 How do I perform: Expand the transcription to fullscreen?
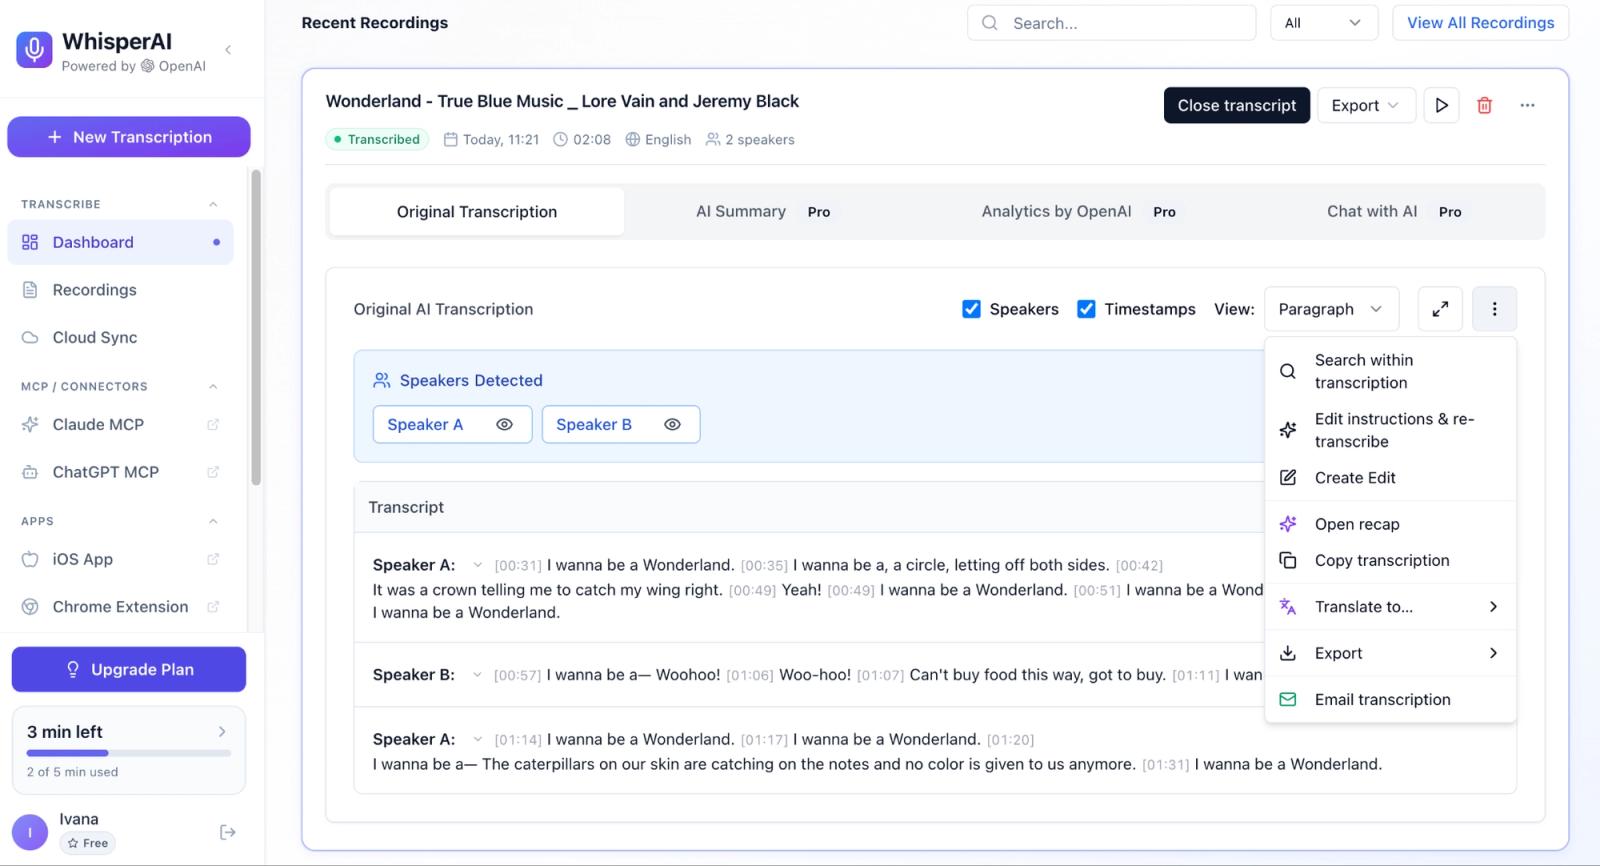coord(1440,309)
